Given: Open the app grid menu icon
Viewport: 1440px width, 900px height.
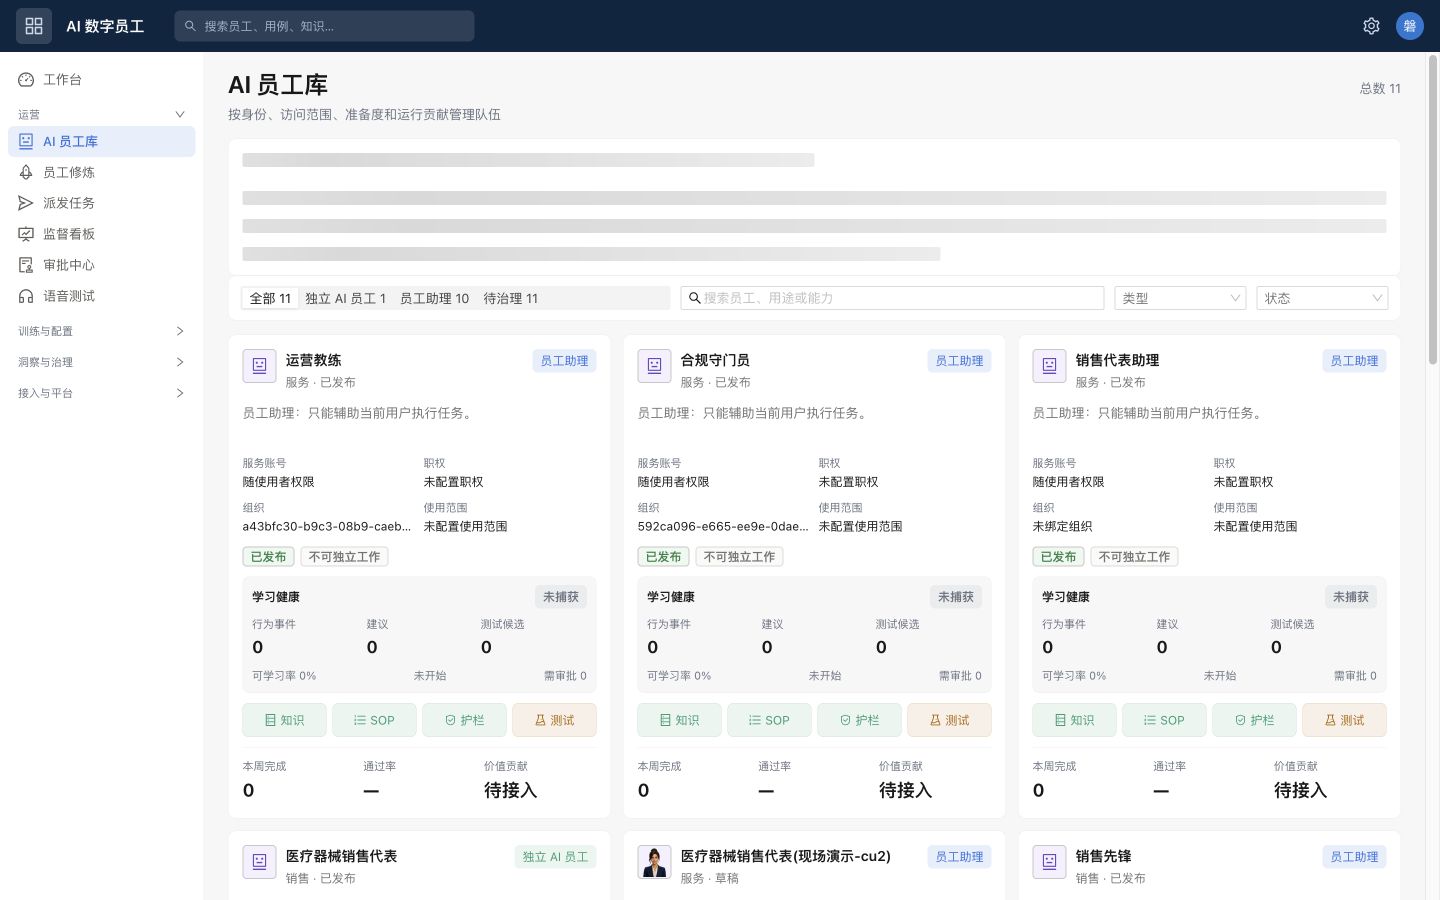Looking at the screenshot, I should [x=34, y=26].
